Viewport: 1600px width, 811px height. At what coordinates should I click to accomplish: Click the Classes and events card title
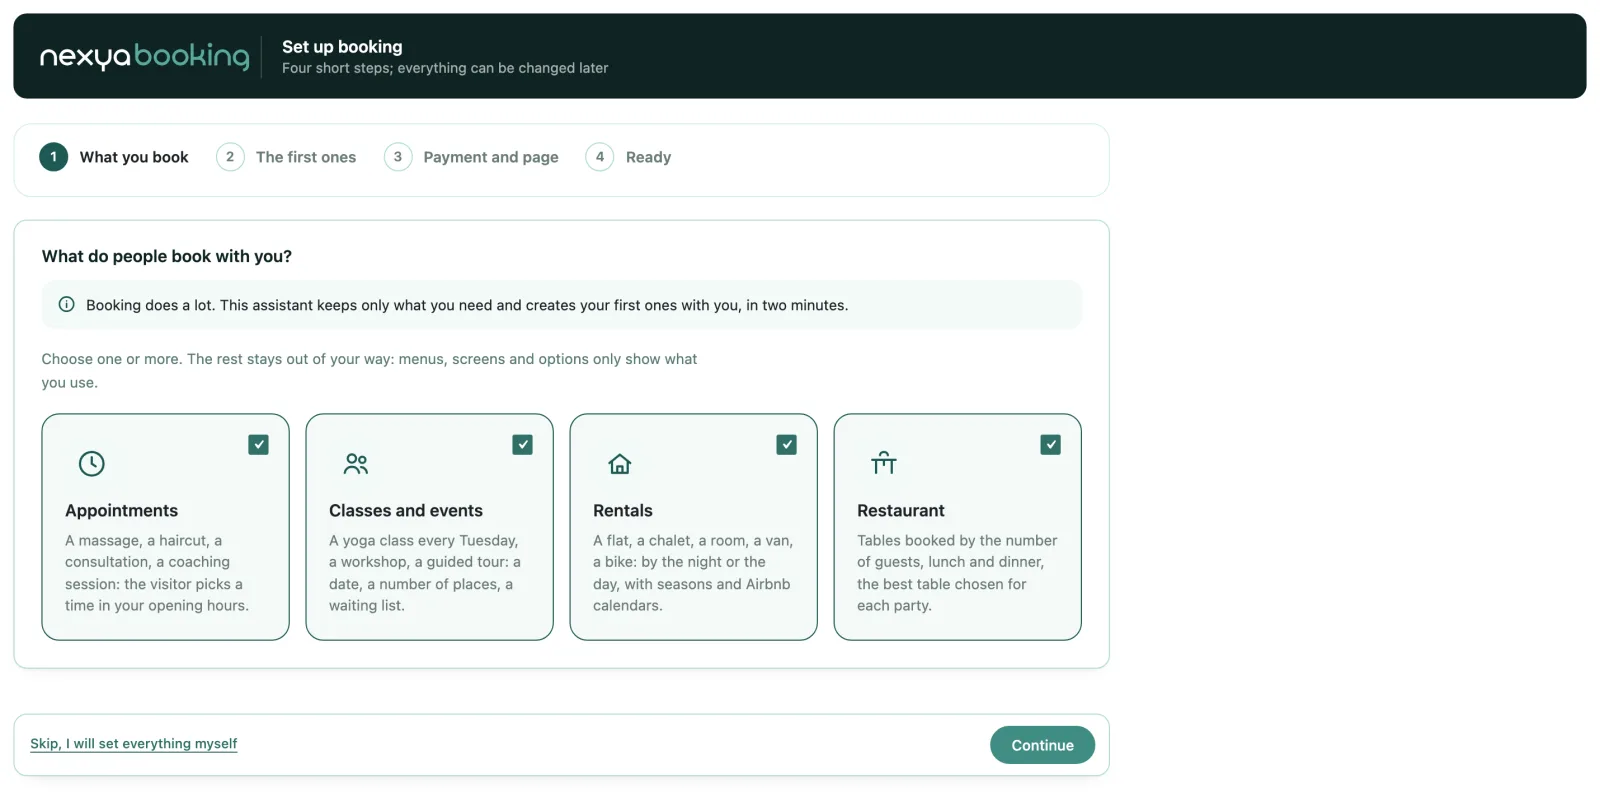pos(405,510)
